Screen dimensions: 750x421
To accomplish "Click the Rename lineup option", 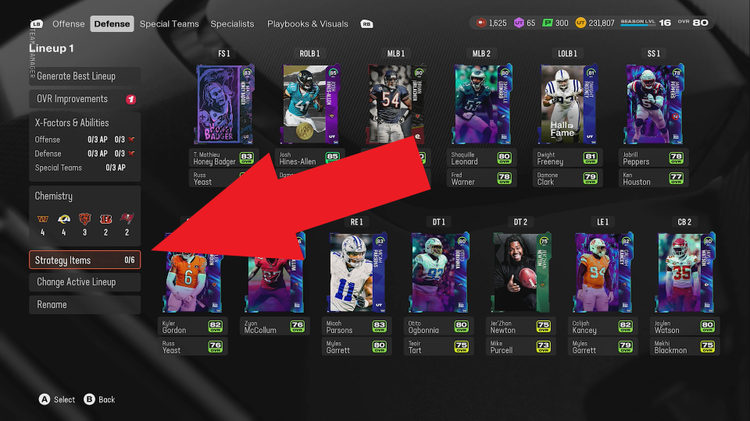I will (x=84, y=304).
